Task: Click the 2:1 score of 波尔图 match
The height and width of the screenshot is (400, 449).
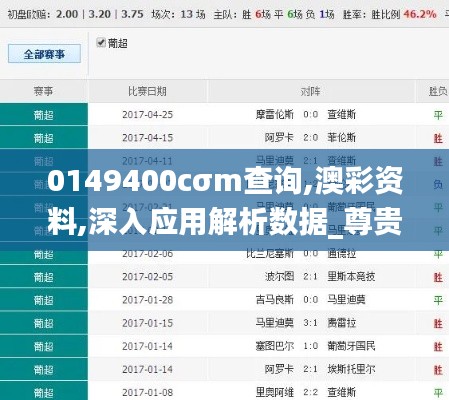Action: 310,277
